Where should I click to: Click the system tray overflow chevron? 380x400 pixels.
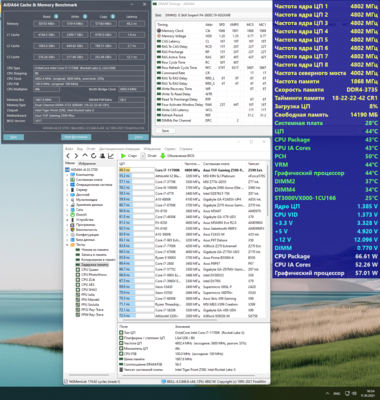[327, 393]
